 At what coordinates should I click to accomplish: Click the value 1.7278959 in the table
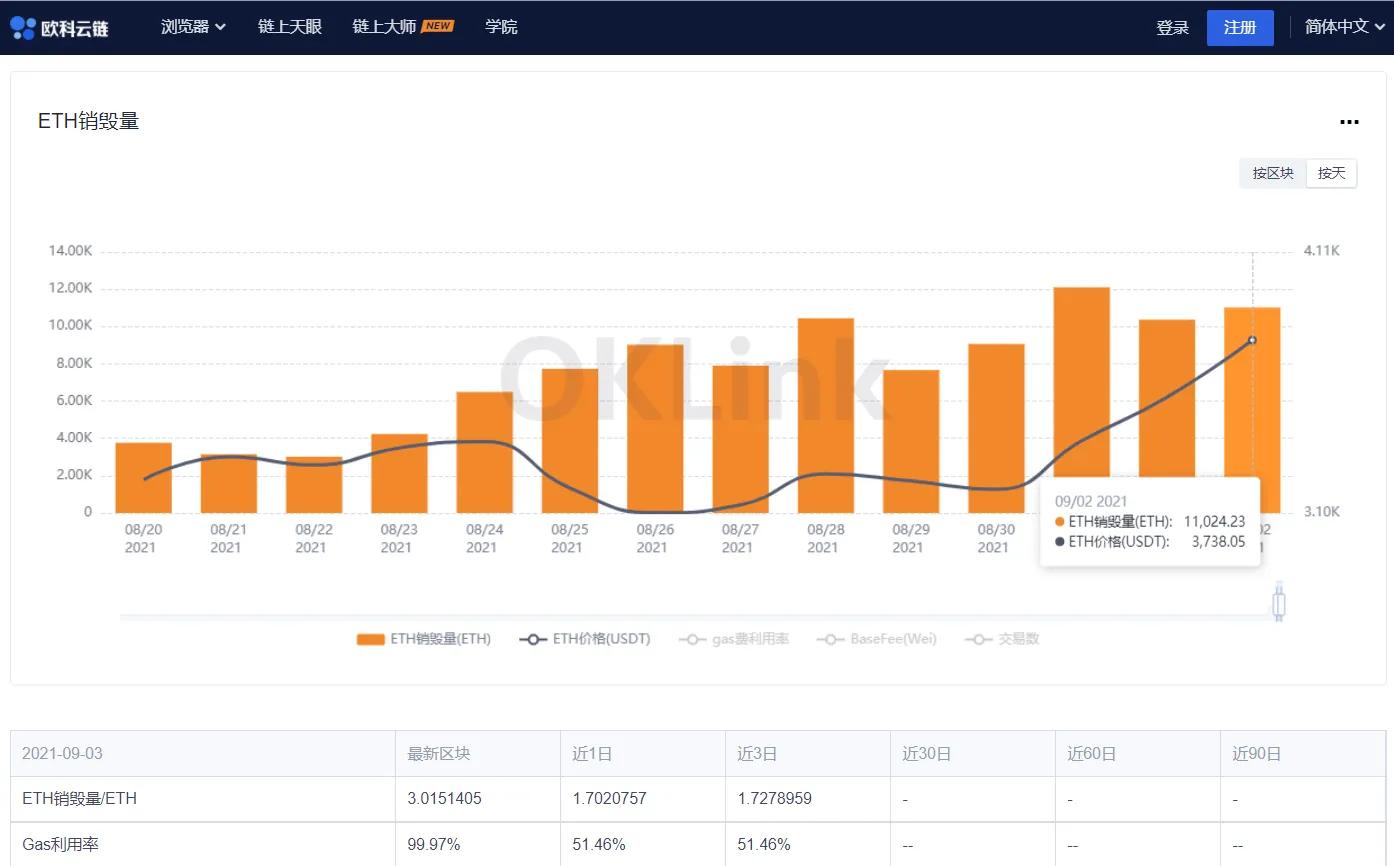(774, 799)
